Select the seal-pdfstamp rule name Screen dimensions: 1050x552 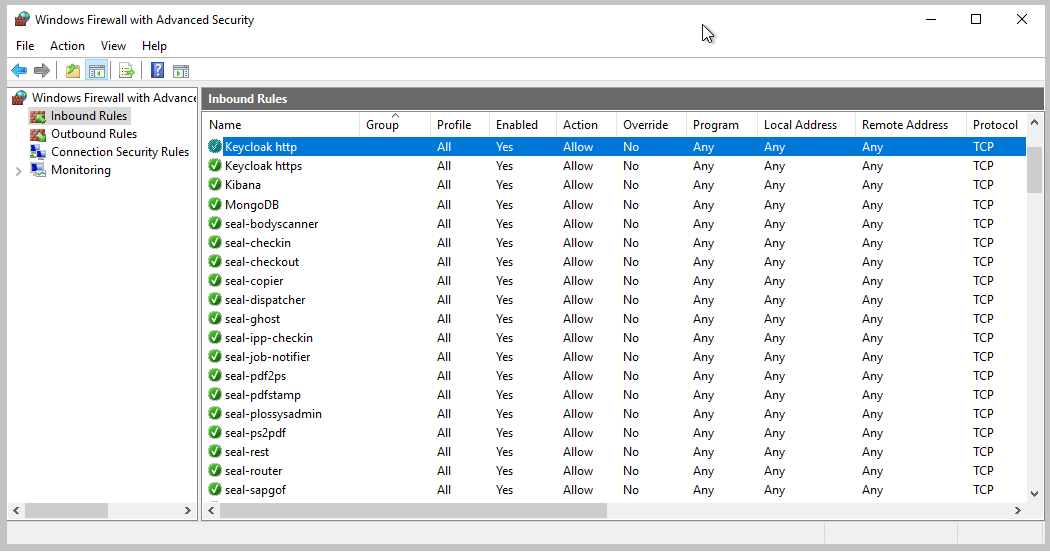[262, 395]
